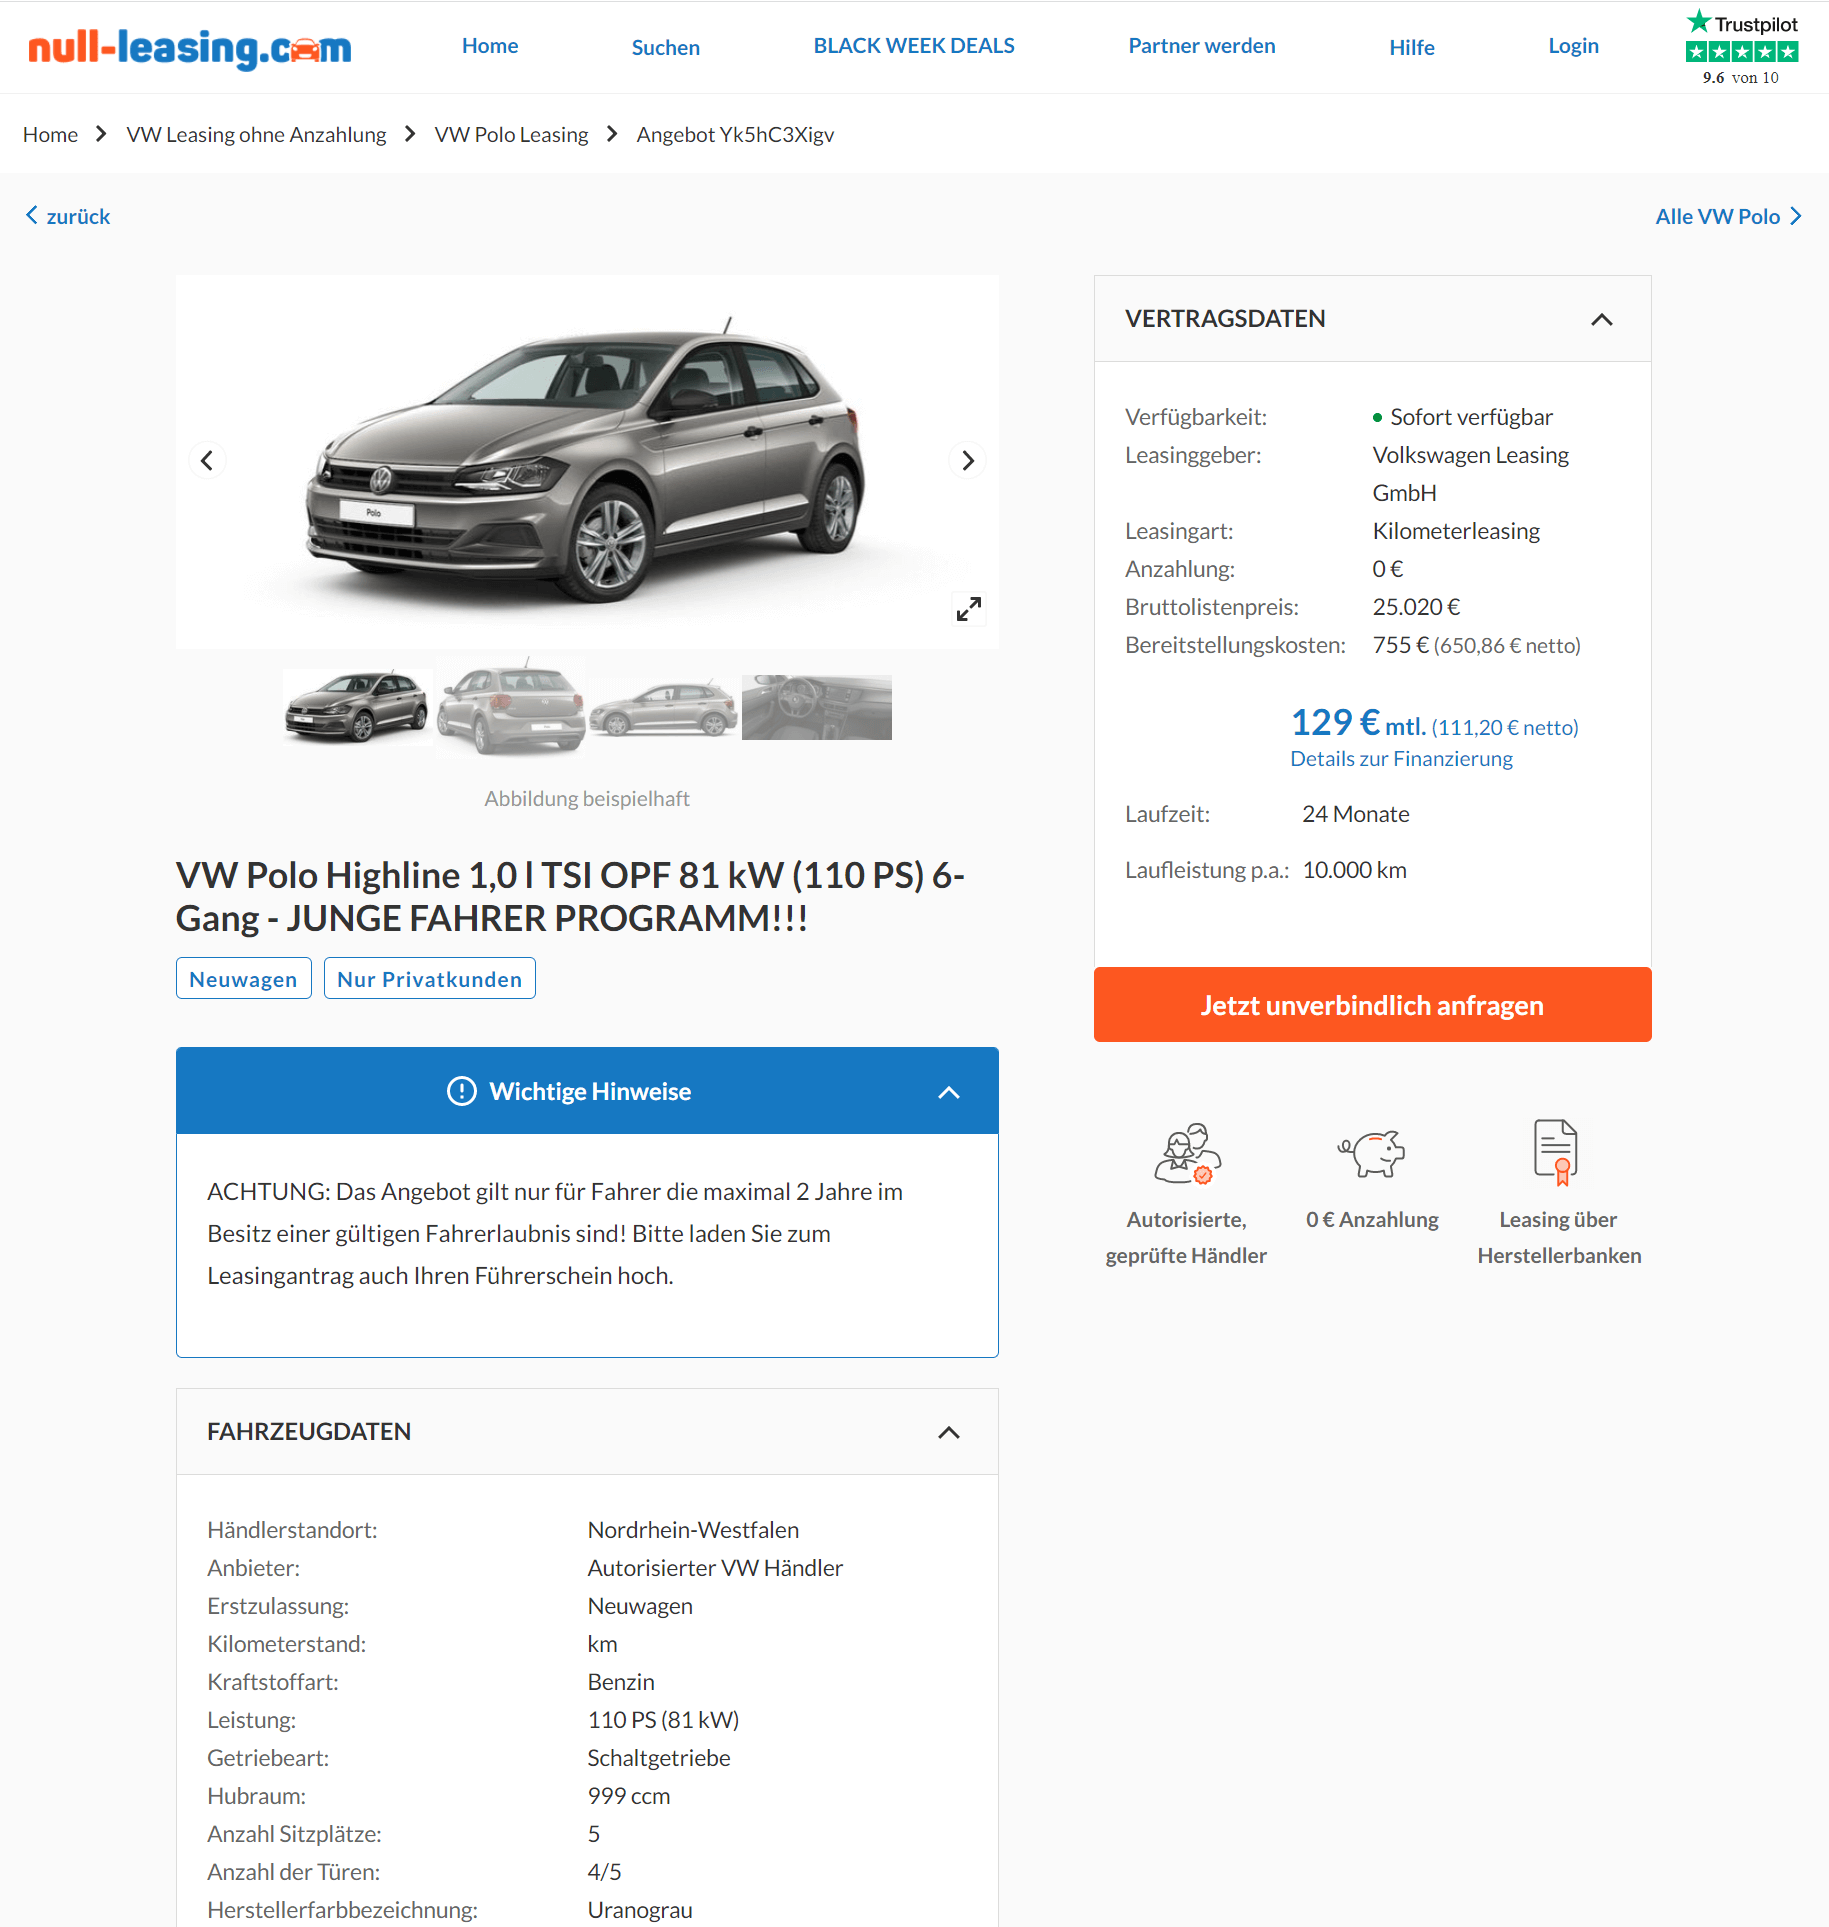Open Details zur Finanzierung link
Screen dimensions: 1829x1927
click(1401, 758)
